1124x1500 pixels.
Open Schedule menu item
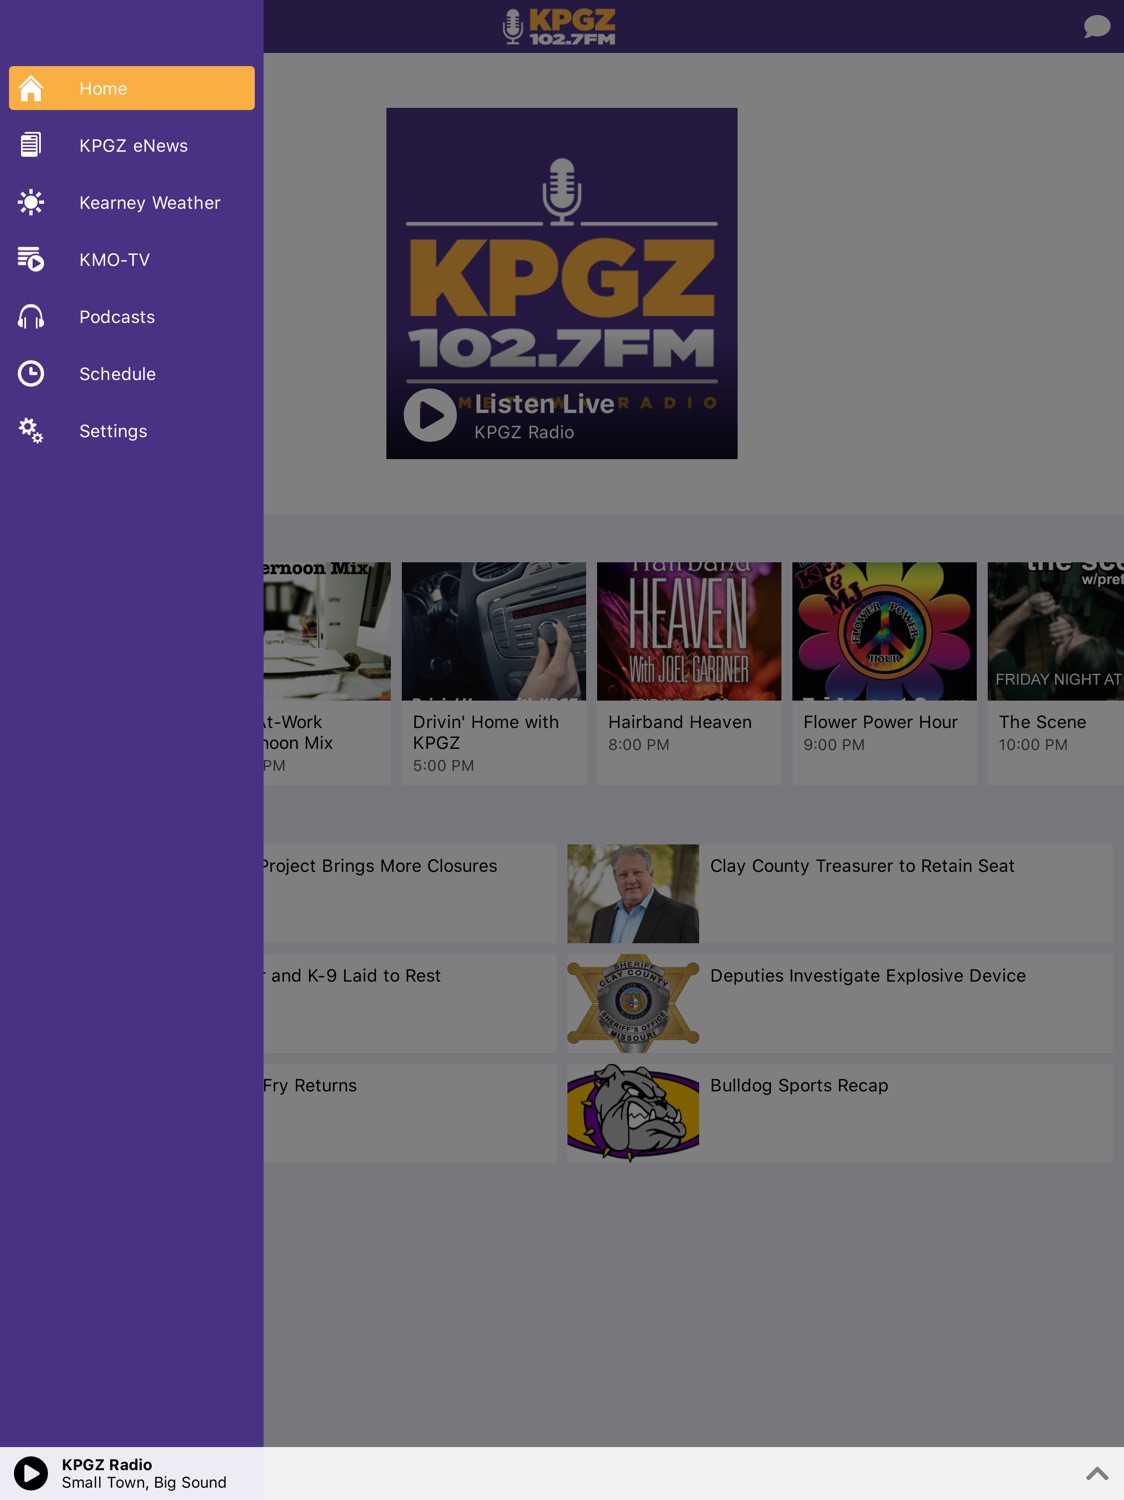132,374
